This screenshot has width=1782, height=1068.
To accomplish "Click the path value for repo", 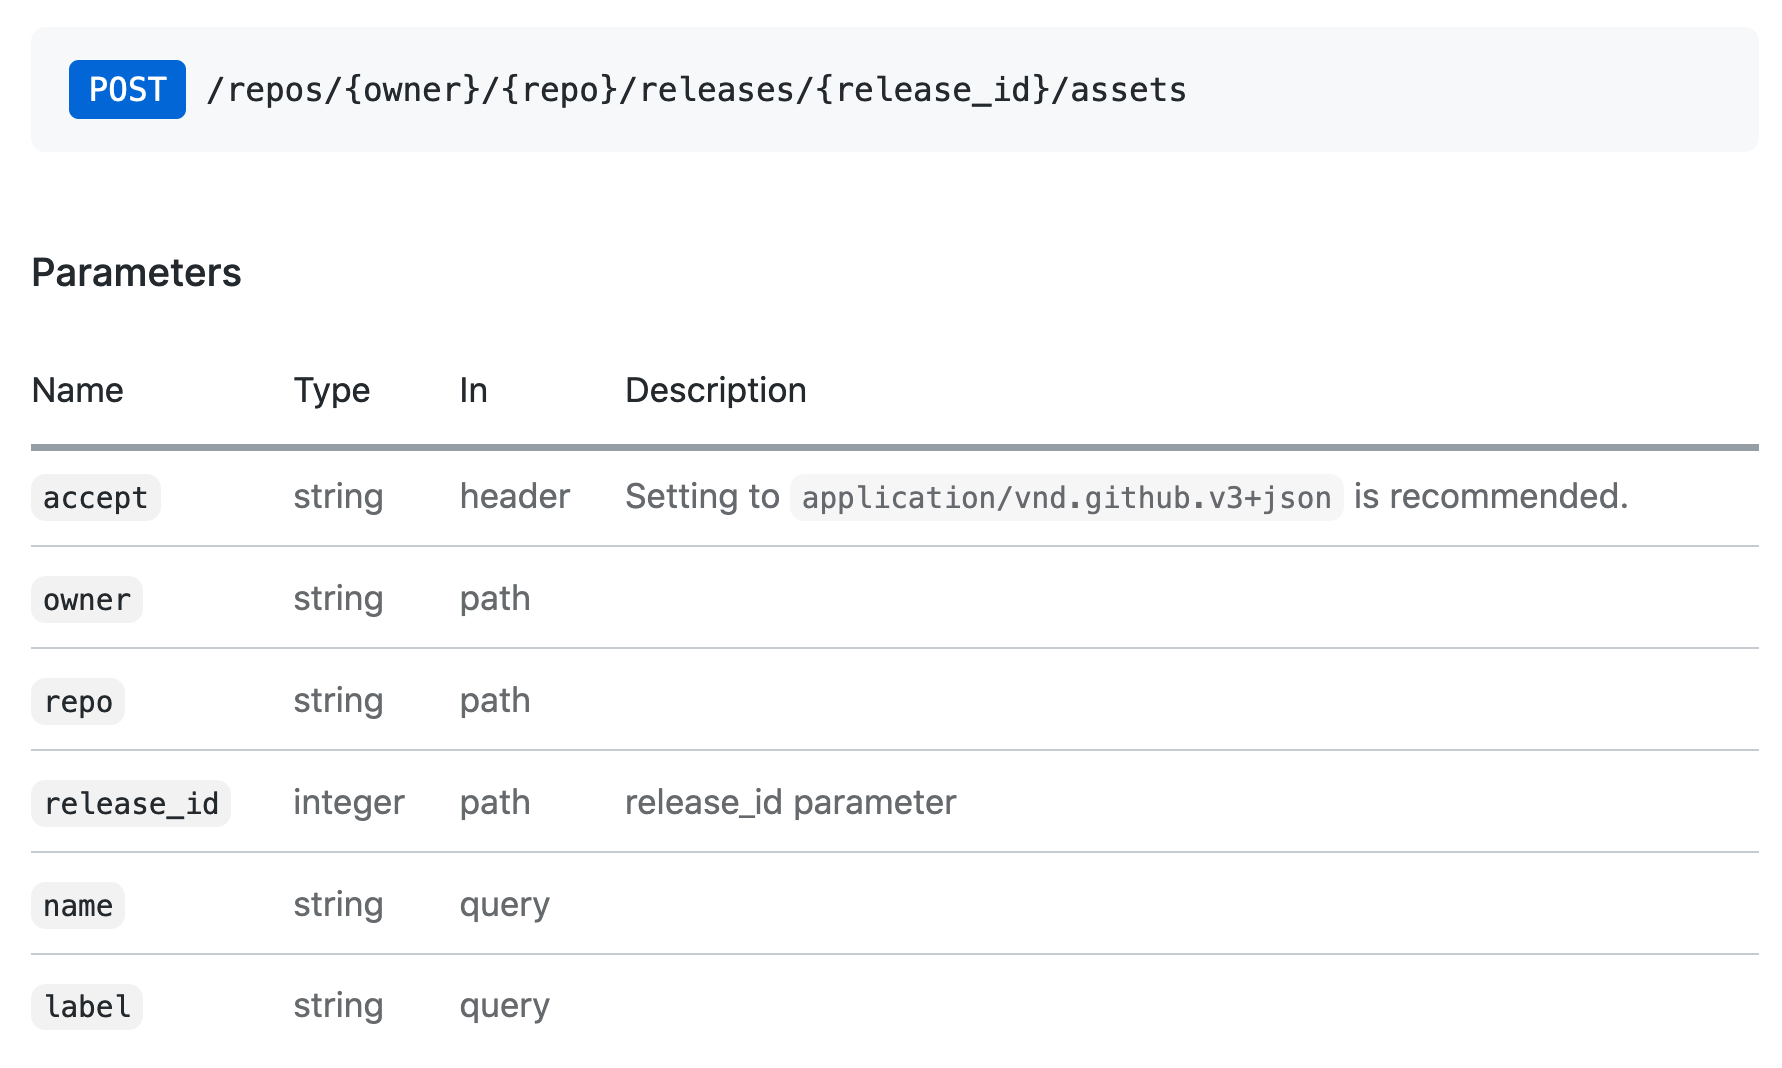I will coord(495,701).
